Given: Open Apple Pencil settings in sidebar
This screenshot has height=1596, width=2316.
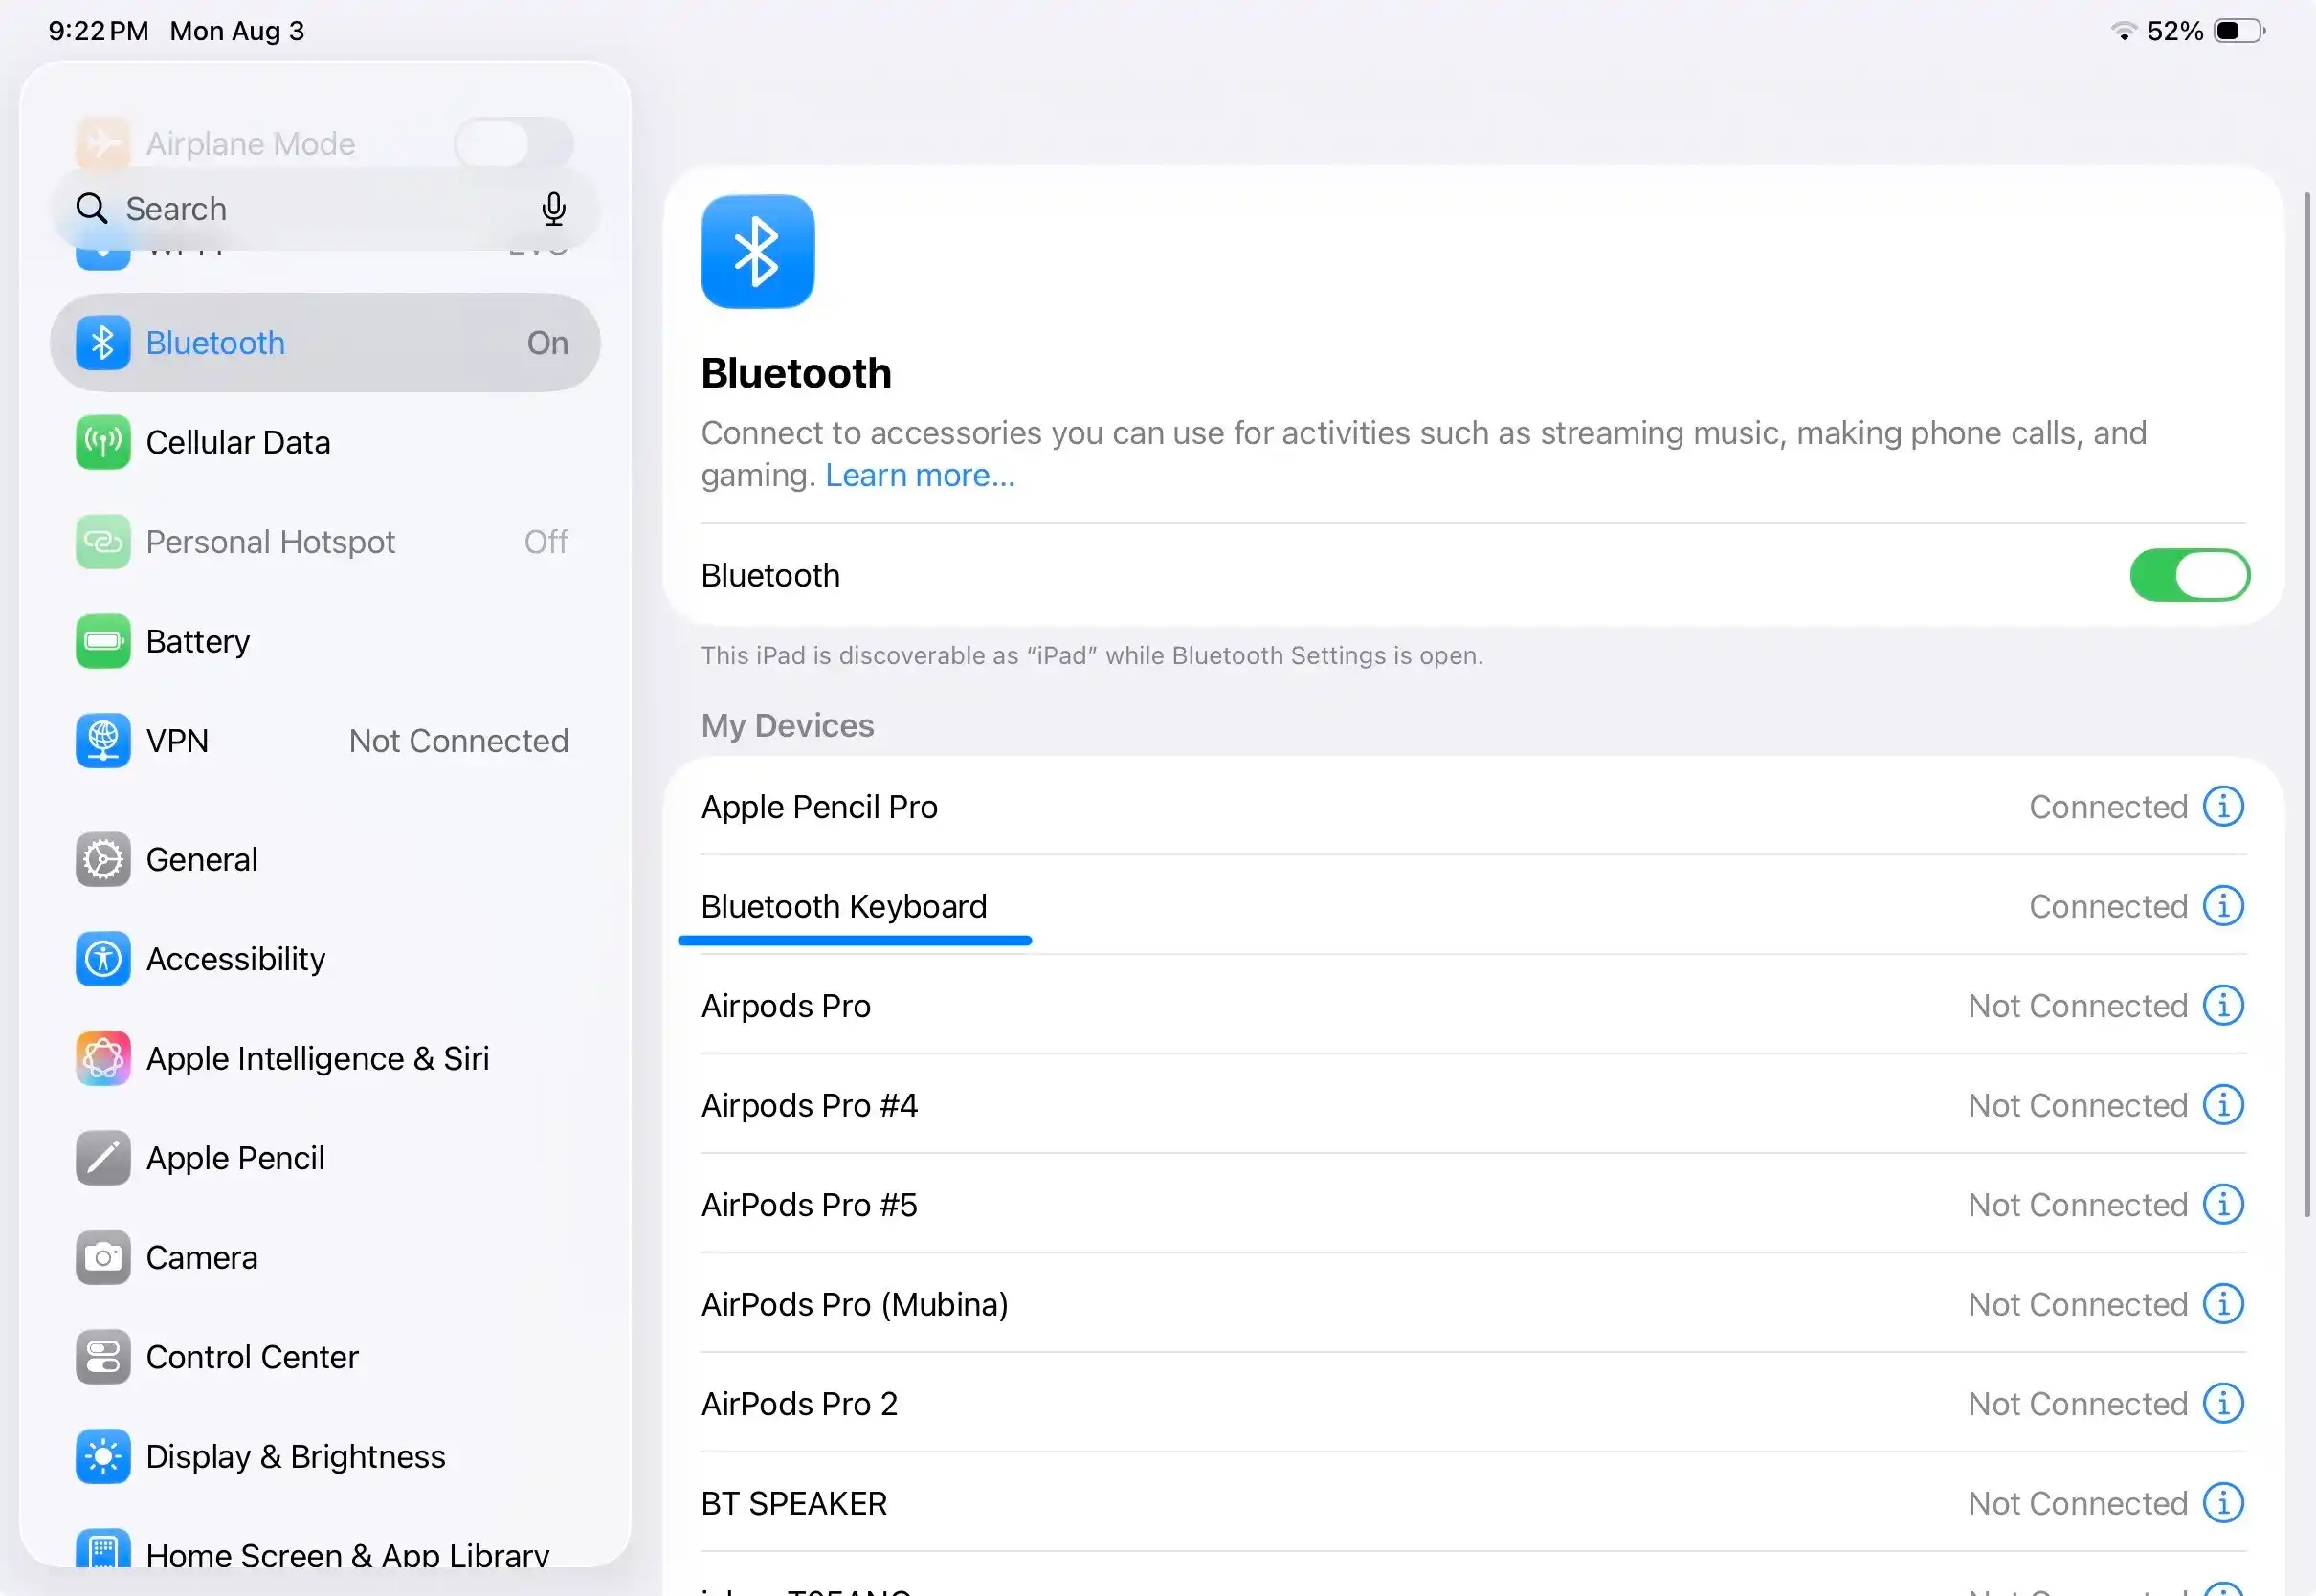Looking at the screenshot, I should click(325, 1158).
